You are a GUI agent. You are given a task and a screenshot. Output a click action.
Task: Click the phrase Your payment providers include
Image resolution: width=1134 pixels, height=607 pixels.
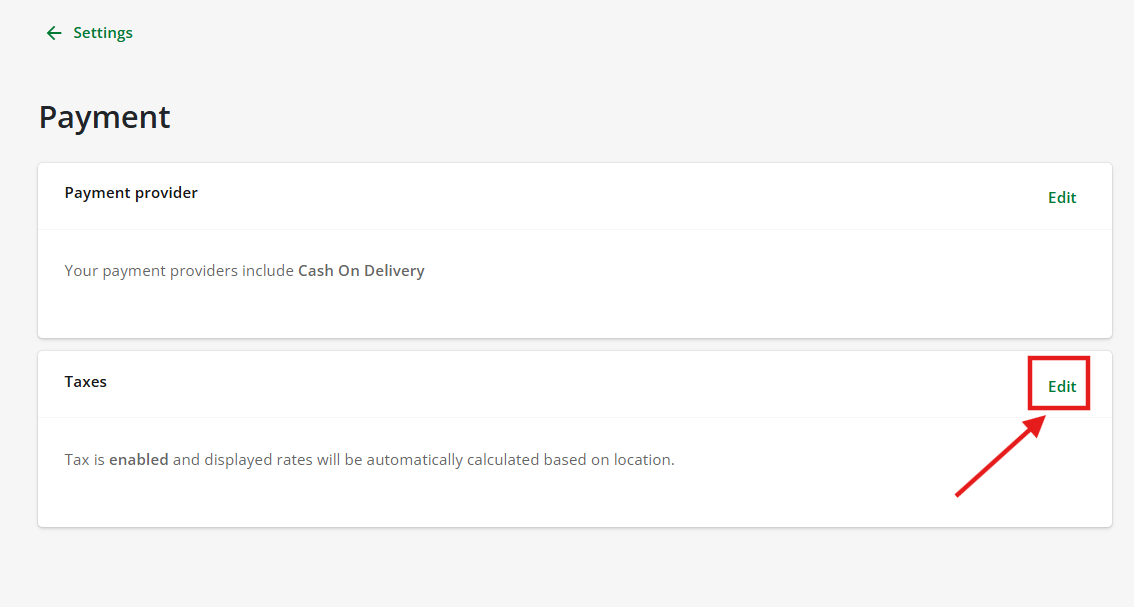pyautogui.click(x=179, y=271)
